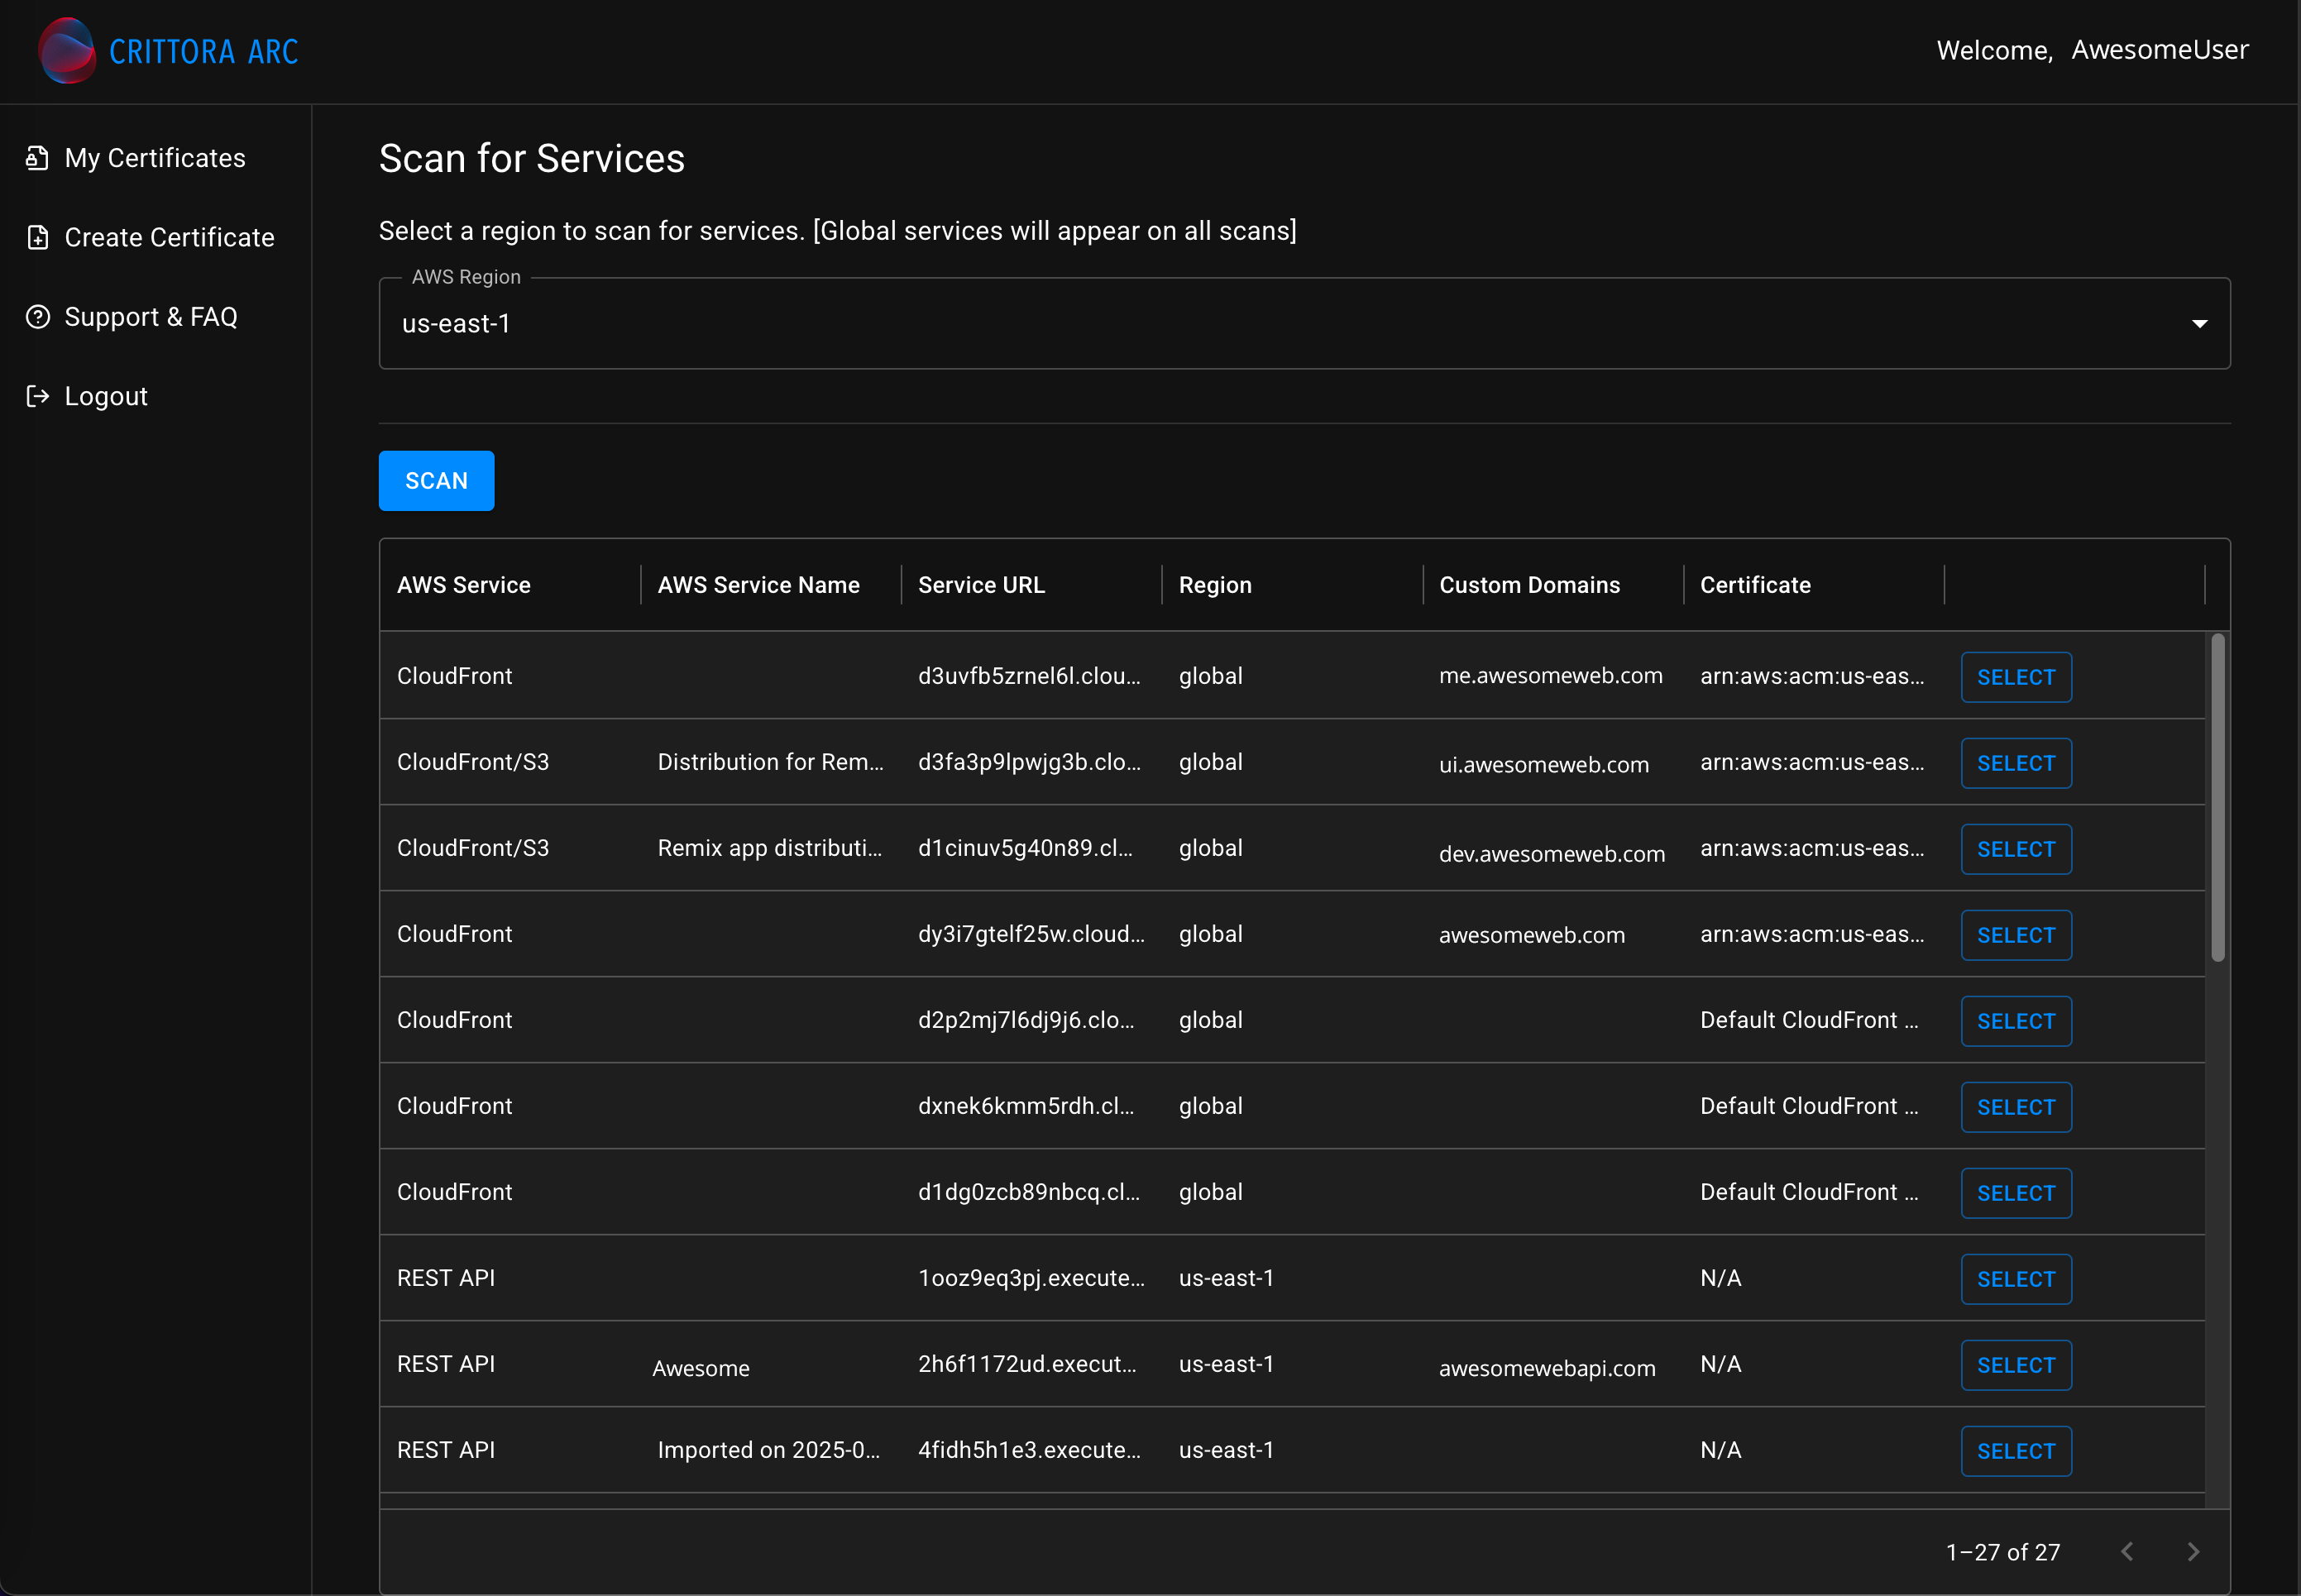Expand the AWS Region dropdown arrow
The image size is (2301, 1596).
(2199, 323)
